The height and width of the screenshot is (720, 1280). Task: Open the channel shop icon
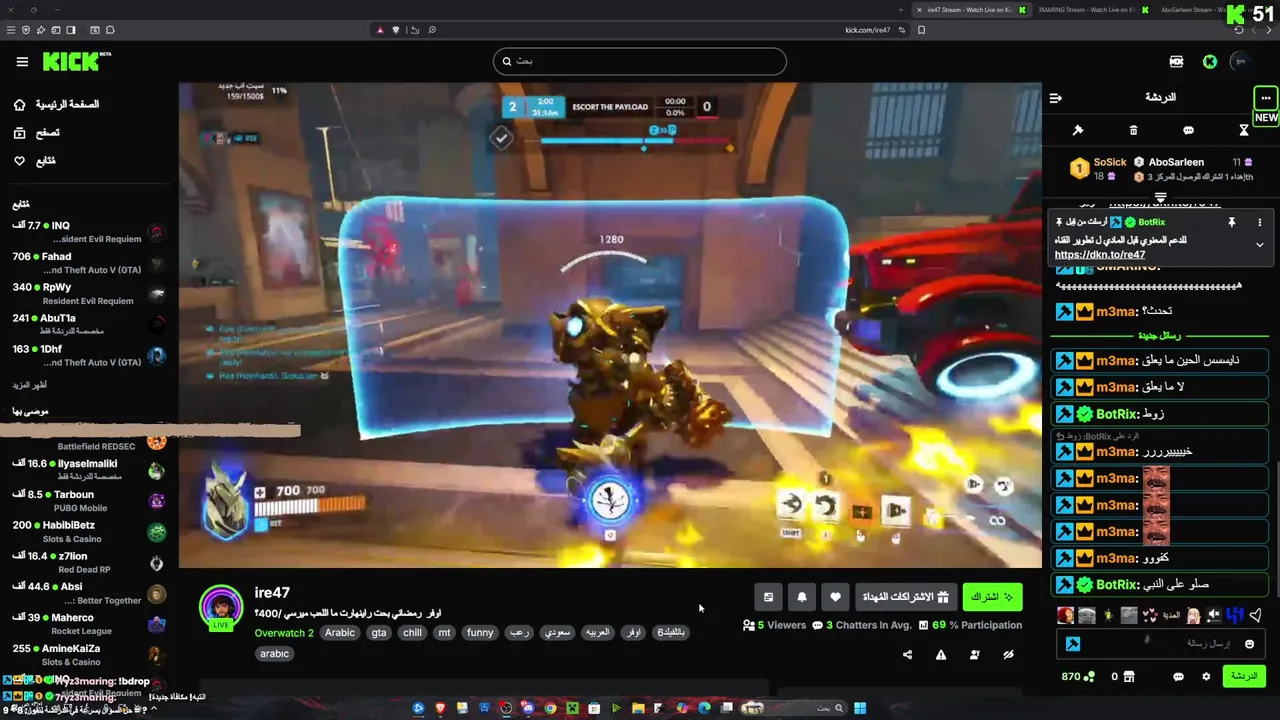point(1129,677)
